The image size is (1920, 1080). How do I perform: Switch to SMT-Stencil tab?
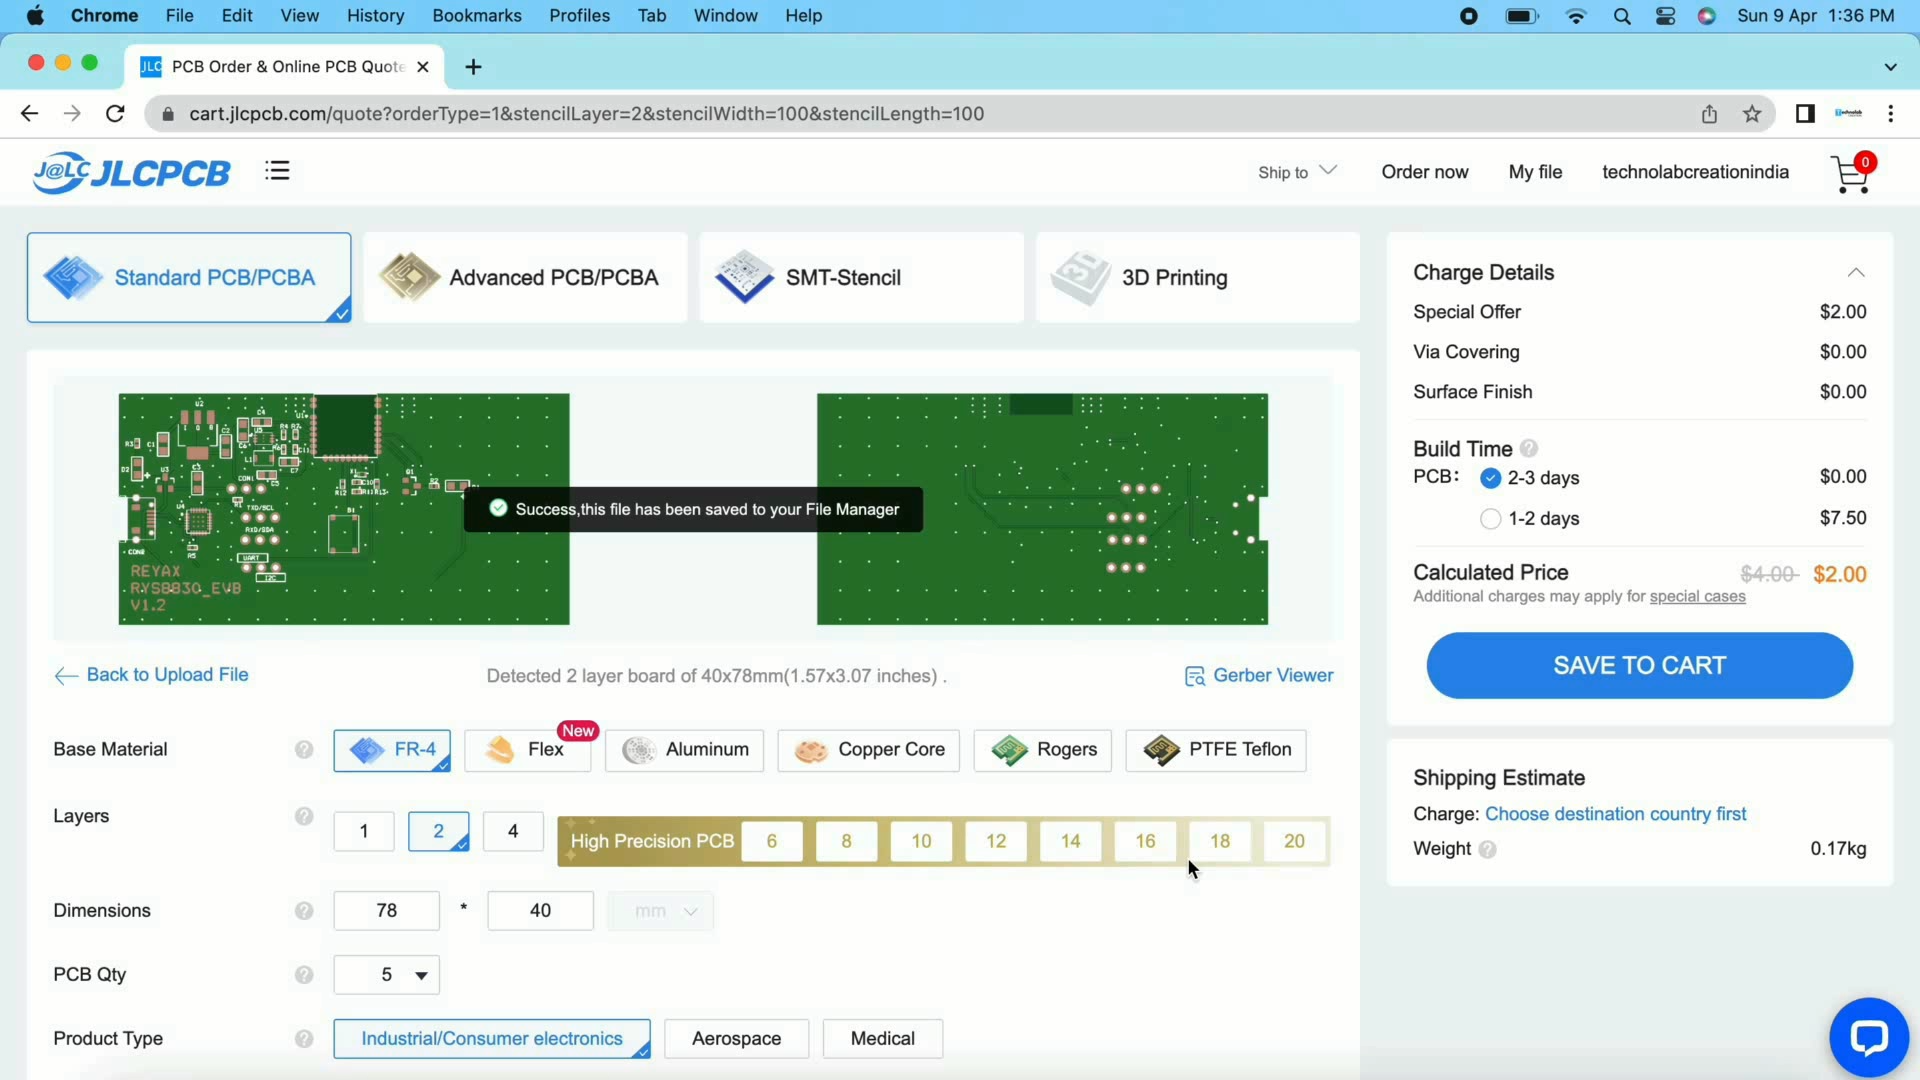click(x=861, y=278)
